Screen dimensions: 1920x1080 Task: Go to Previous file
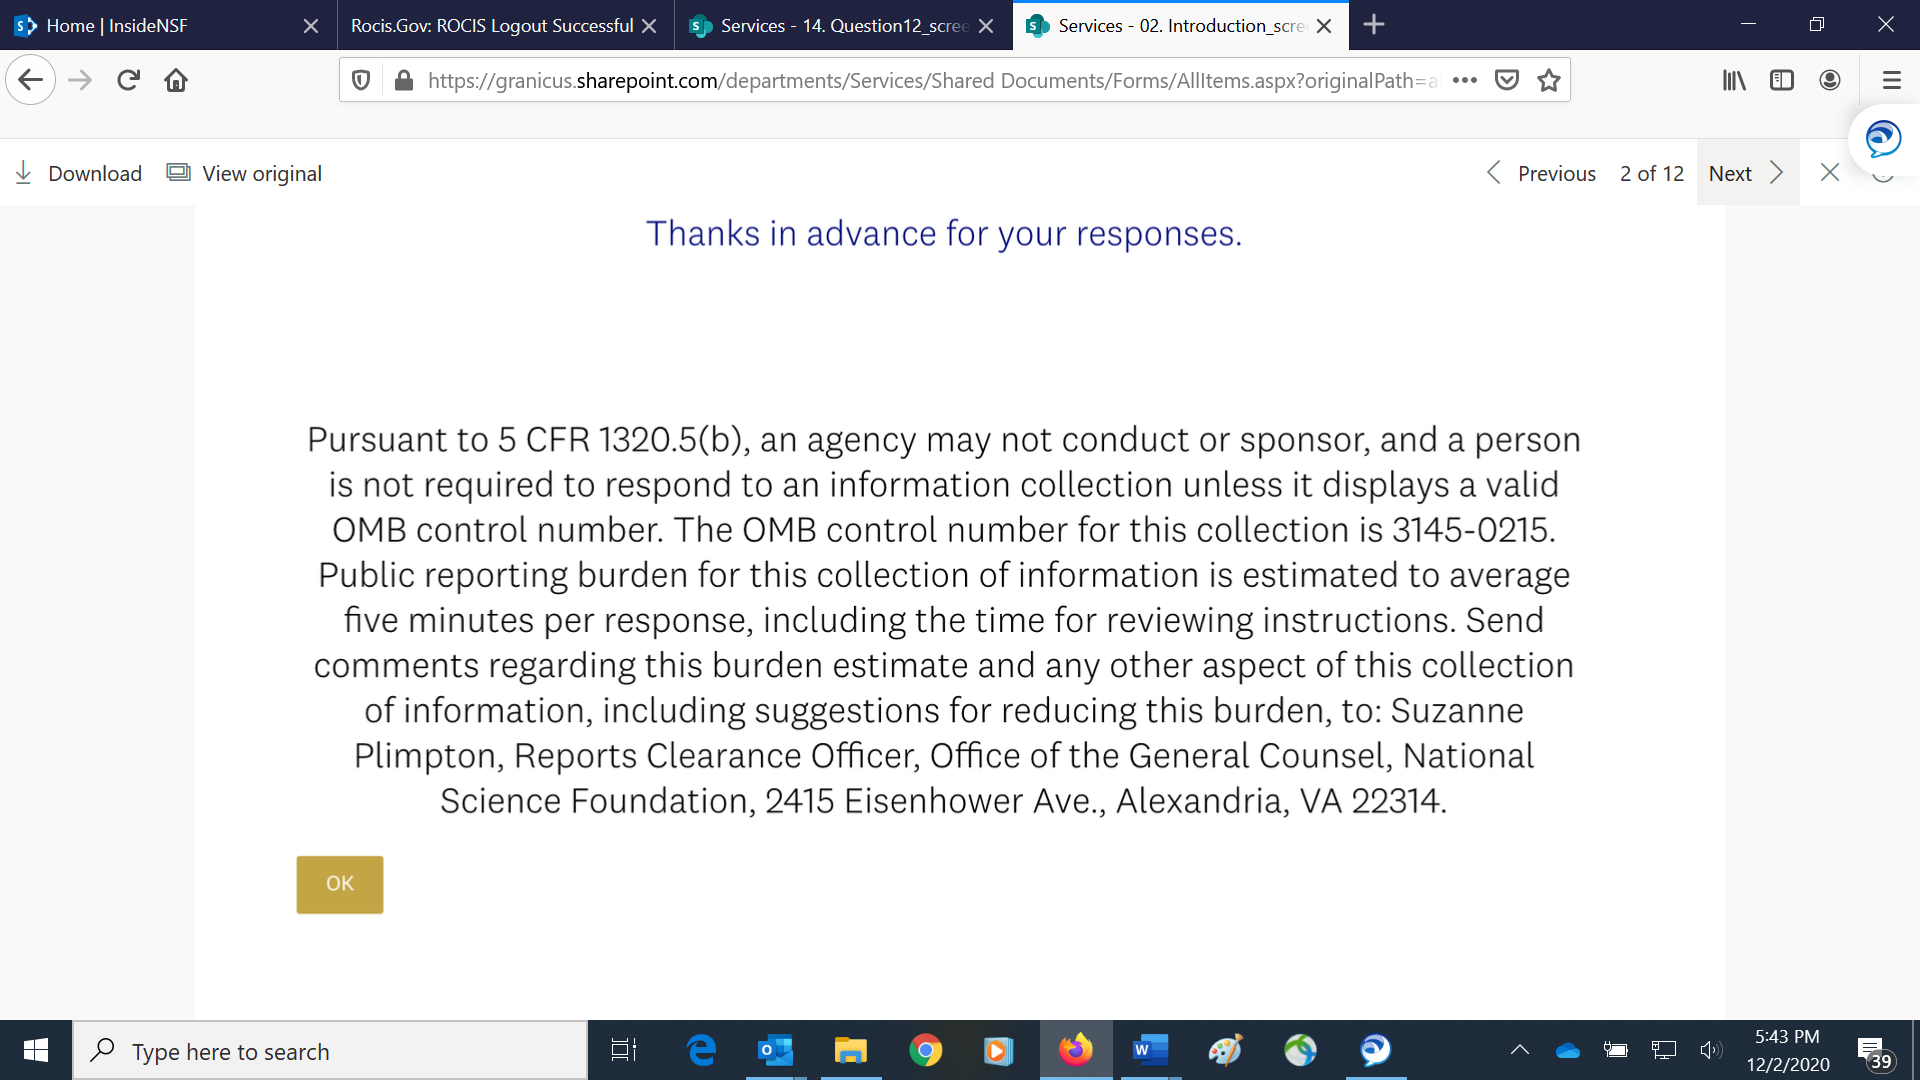coord(1541,173)
